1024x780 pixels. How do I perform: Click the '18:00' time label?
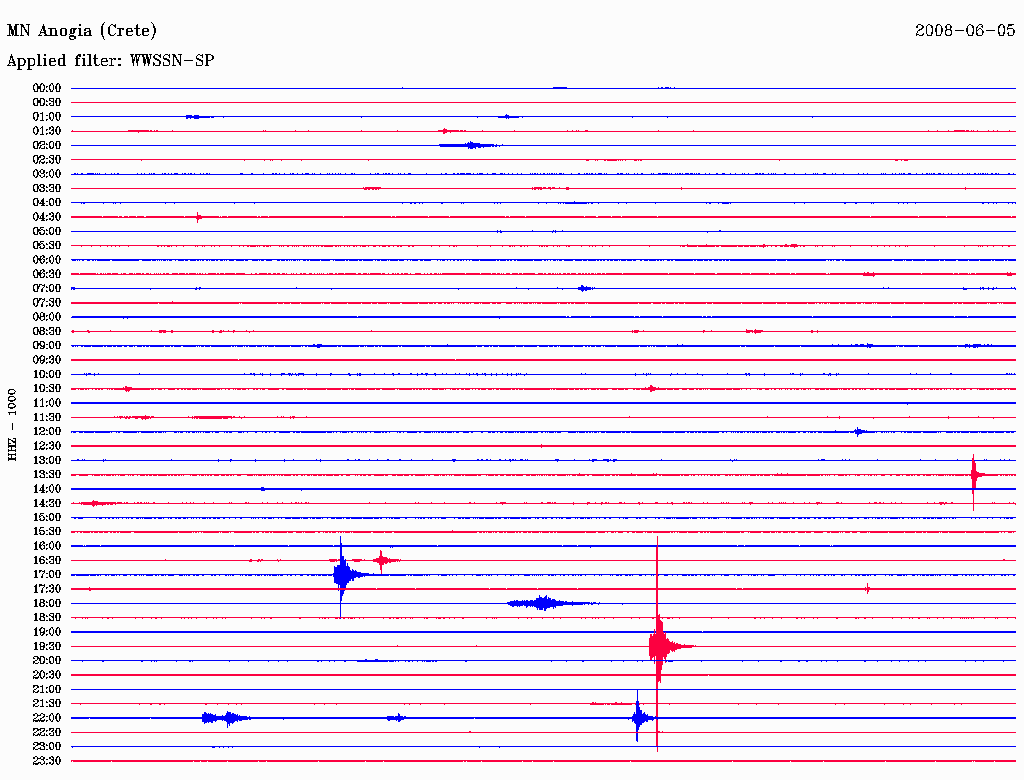click(x=47, y=604)
